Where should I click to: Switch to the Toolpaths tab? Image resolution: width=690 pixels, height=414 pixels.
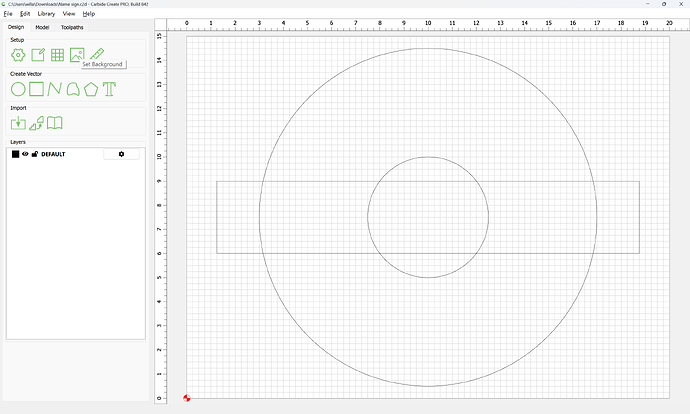[x=73, y=27]
